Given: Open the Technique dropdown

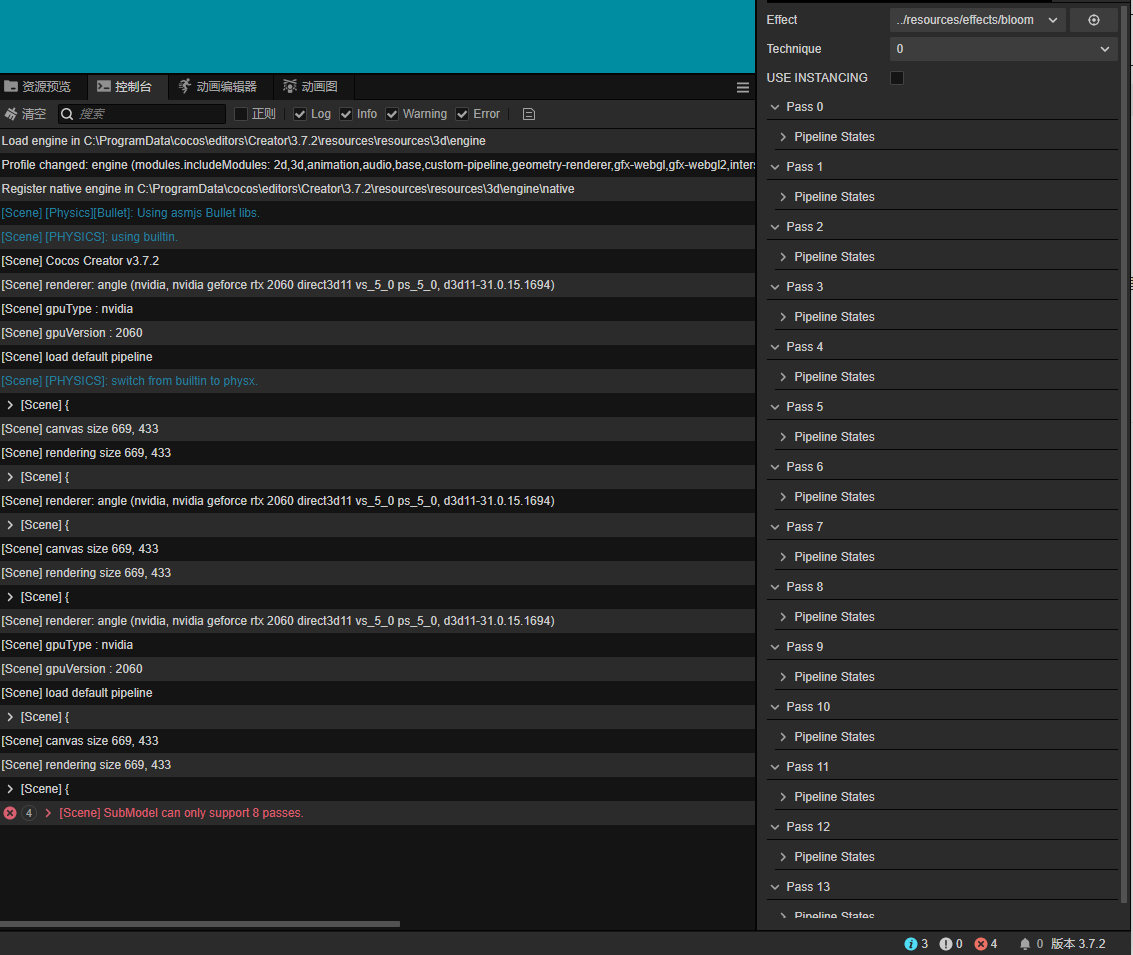Looking at the screenshot, I should tap(1004, 49).
